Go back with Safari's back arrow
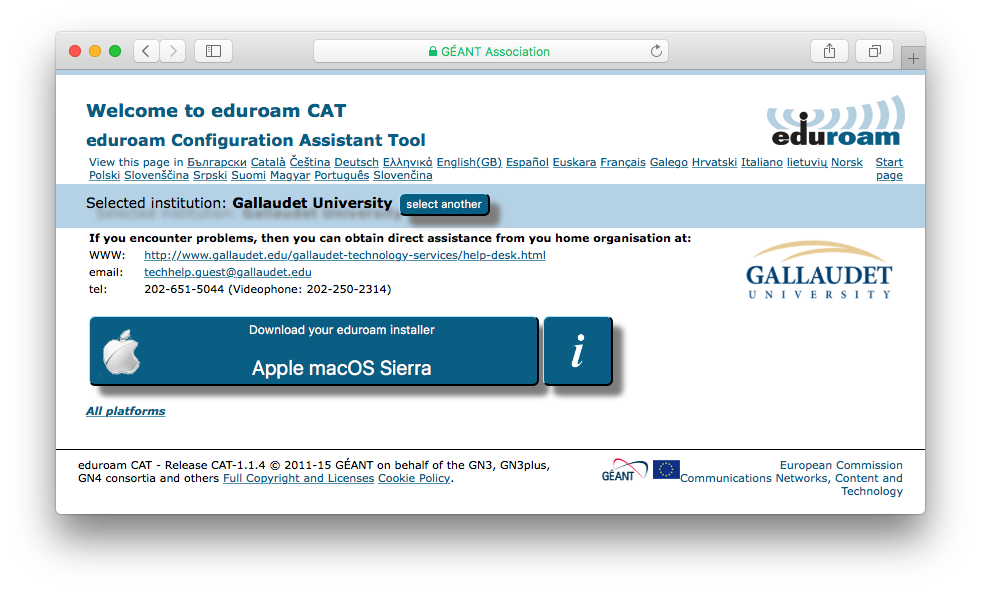The height and width of the screenshot is (594, 981). (x=146, y=51)
